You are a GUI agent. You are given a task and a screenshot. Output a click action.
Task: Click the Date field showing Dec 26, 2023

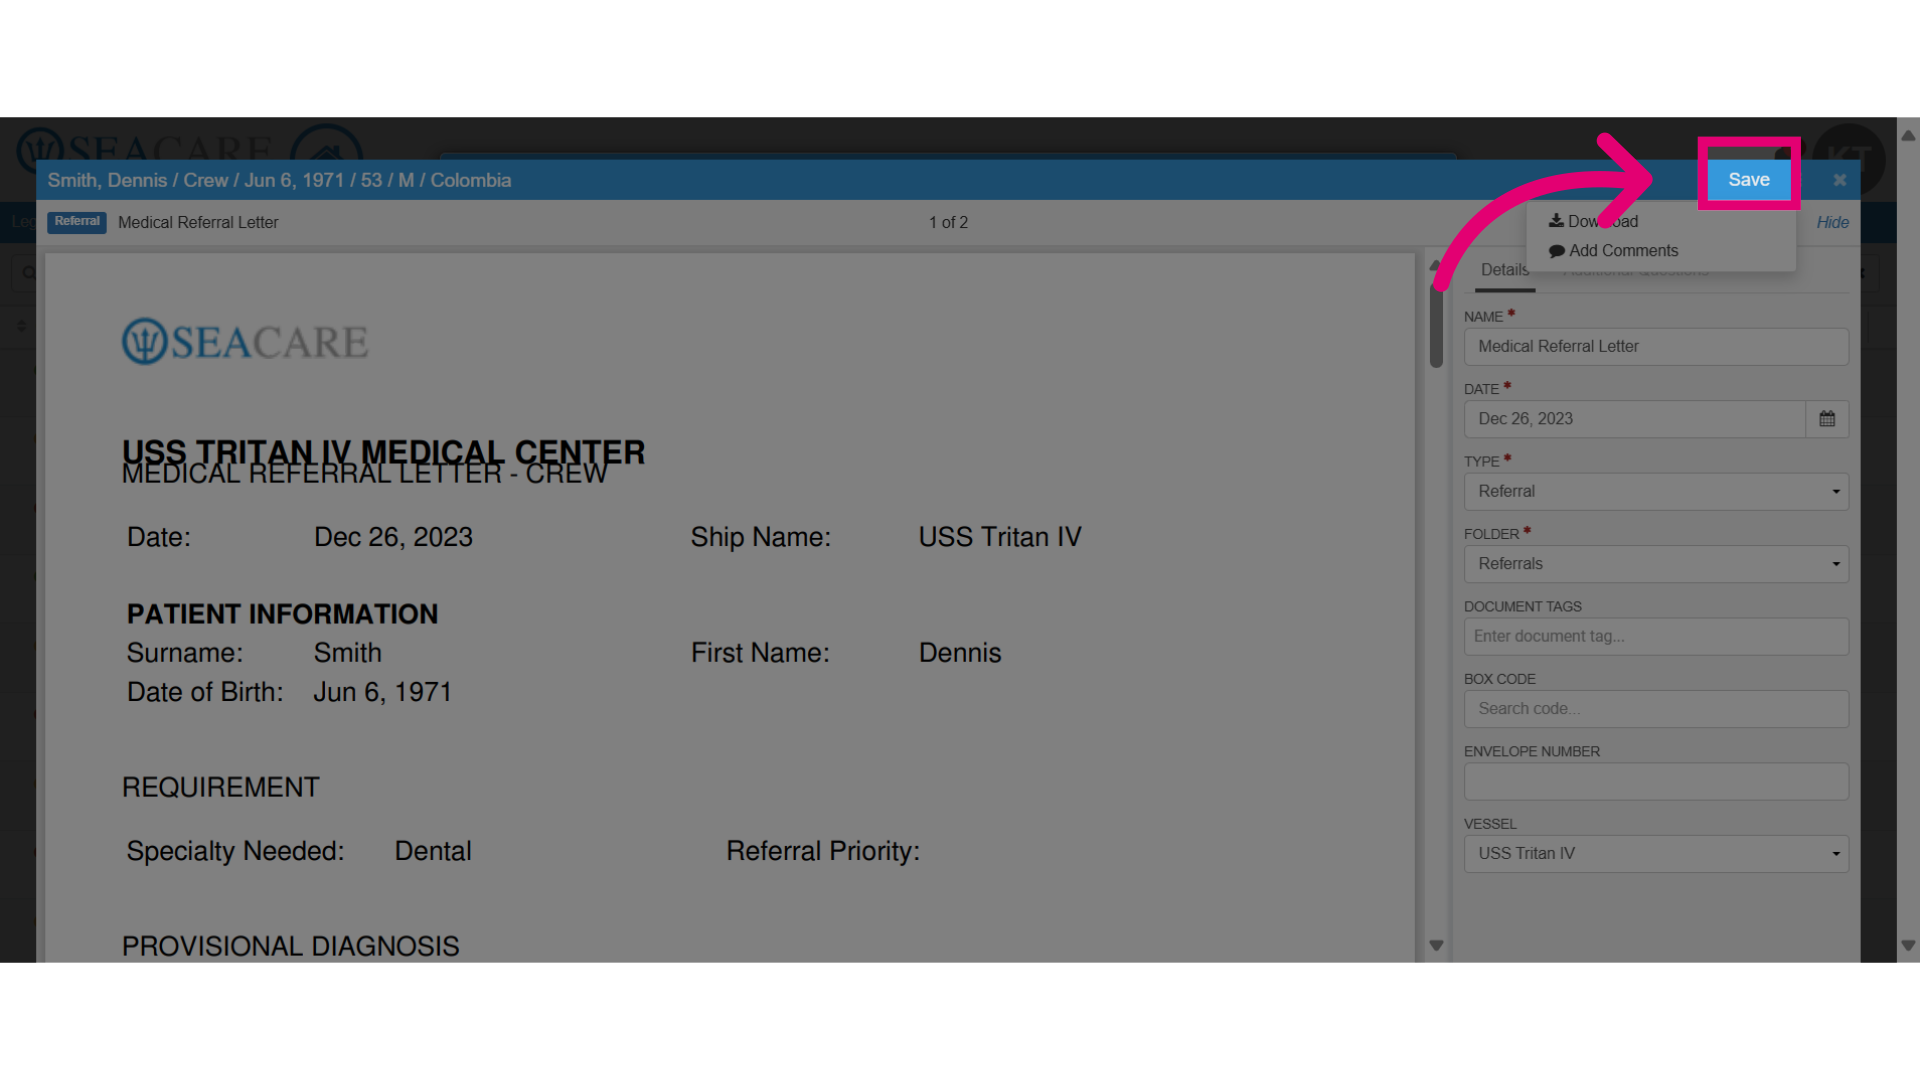tap(1635, 419)
